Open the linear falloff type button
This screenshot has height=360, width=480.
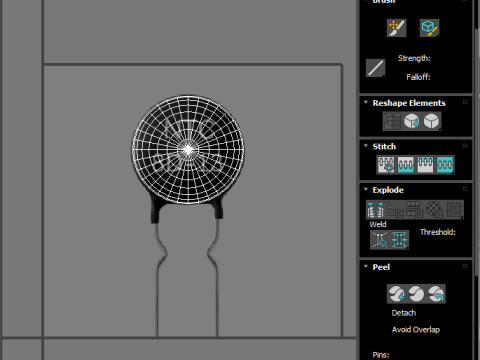(376, 68)
